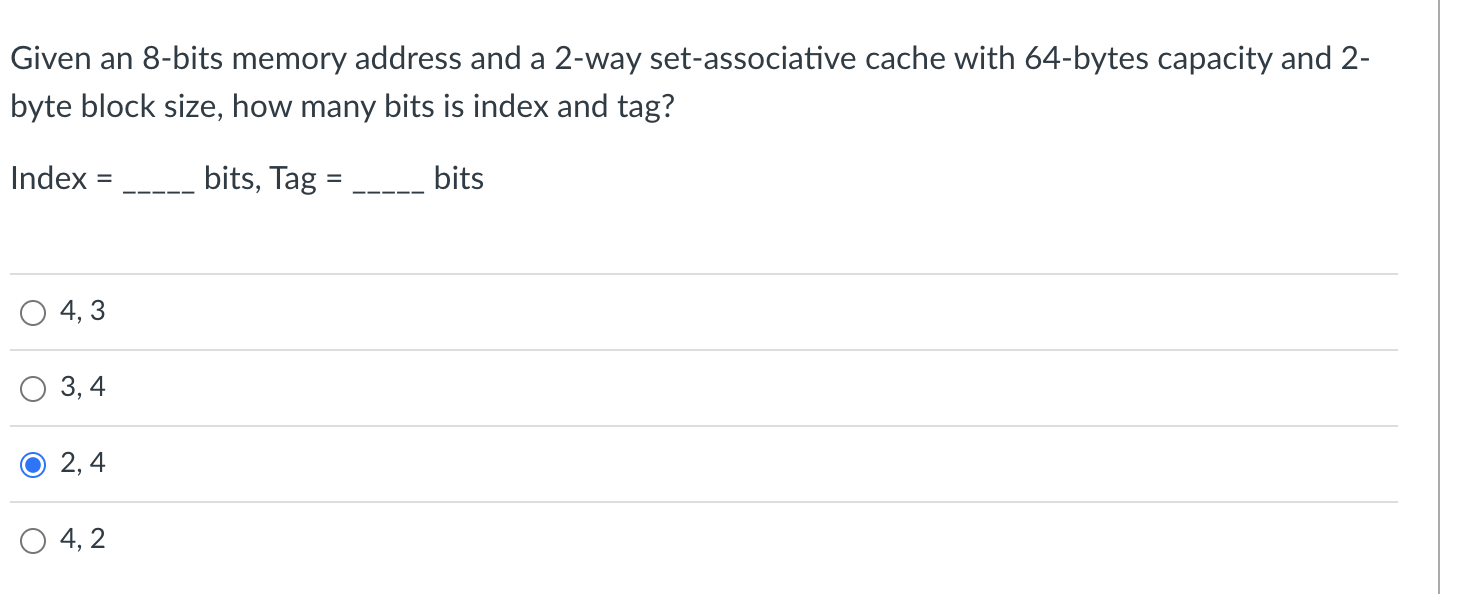Image resolution: width=1474 pixels, height=594 pixels.
Task: Click the filled "2, 4" radio button
Action: pos(33,465)
